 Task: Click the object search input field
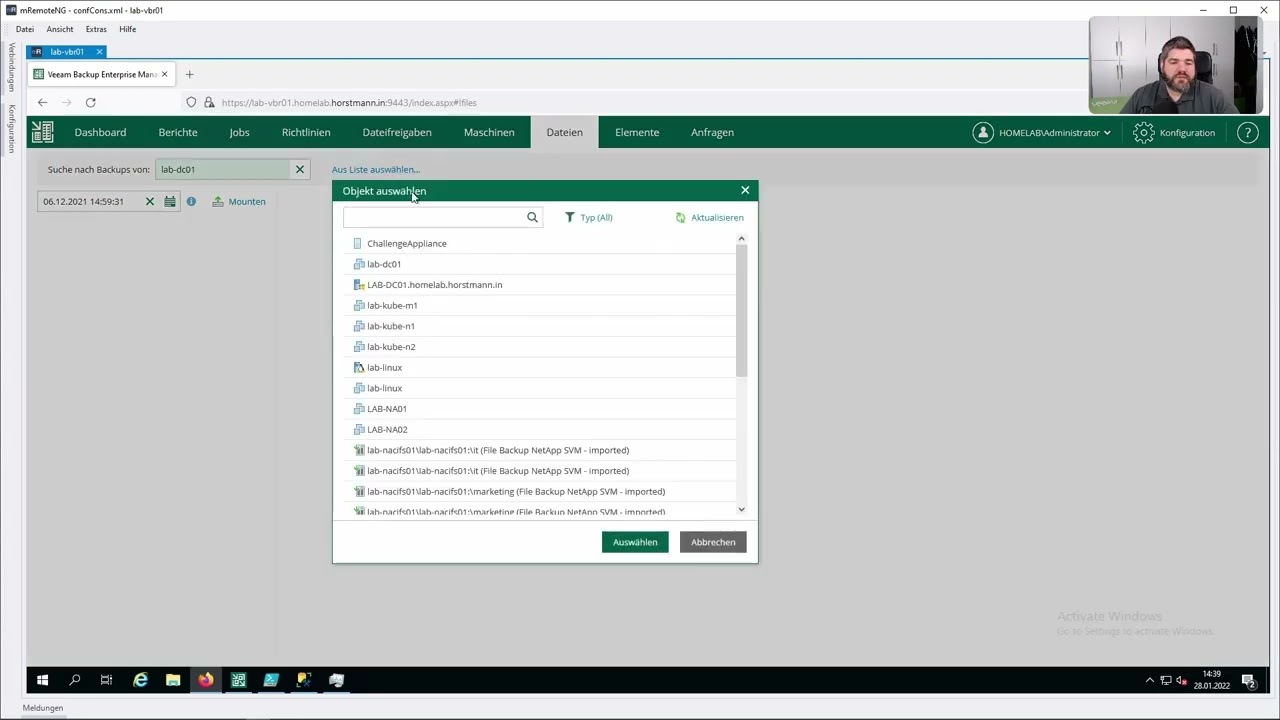[434, 217]
